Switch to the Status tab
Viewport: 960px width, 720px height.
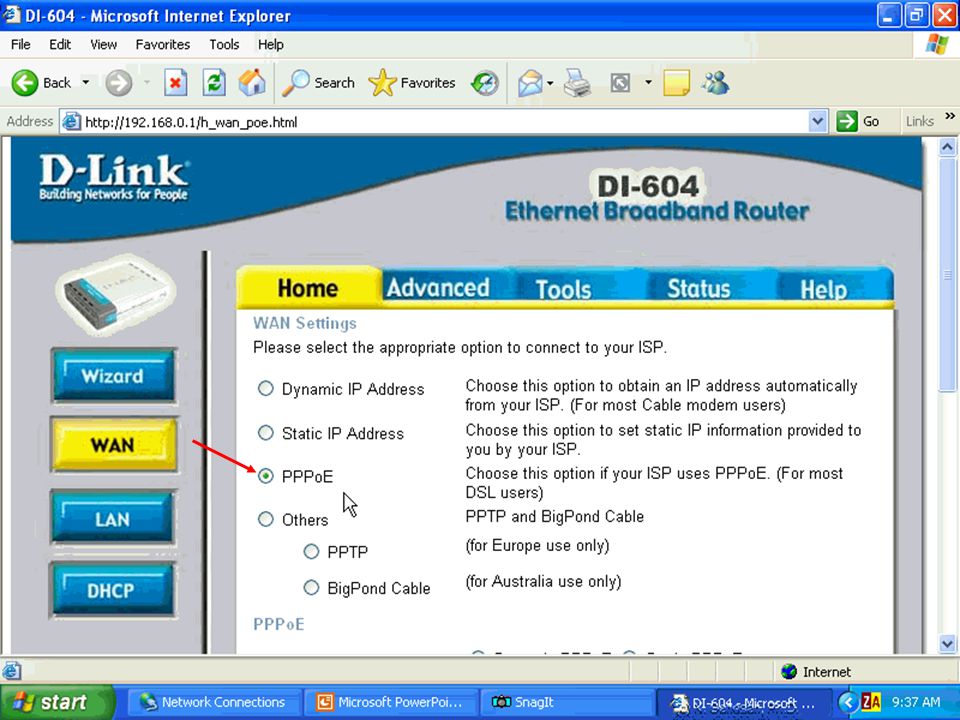(699, 288)
